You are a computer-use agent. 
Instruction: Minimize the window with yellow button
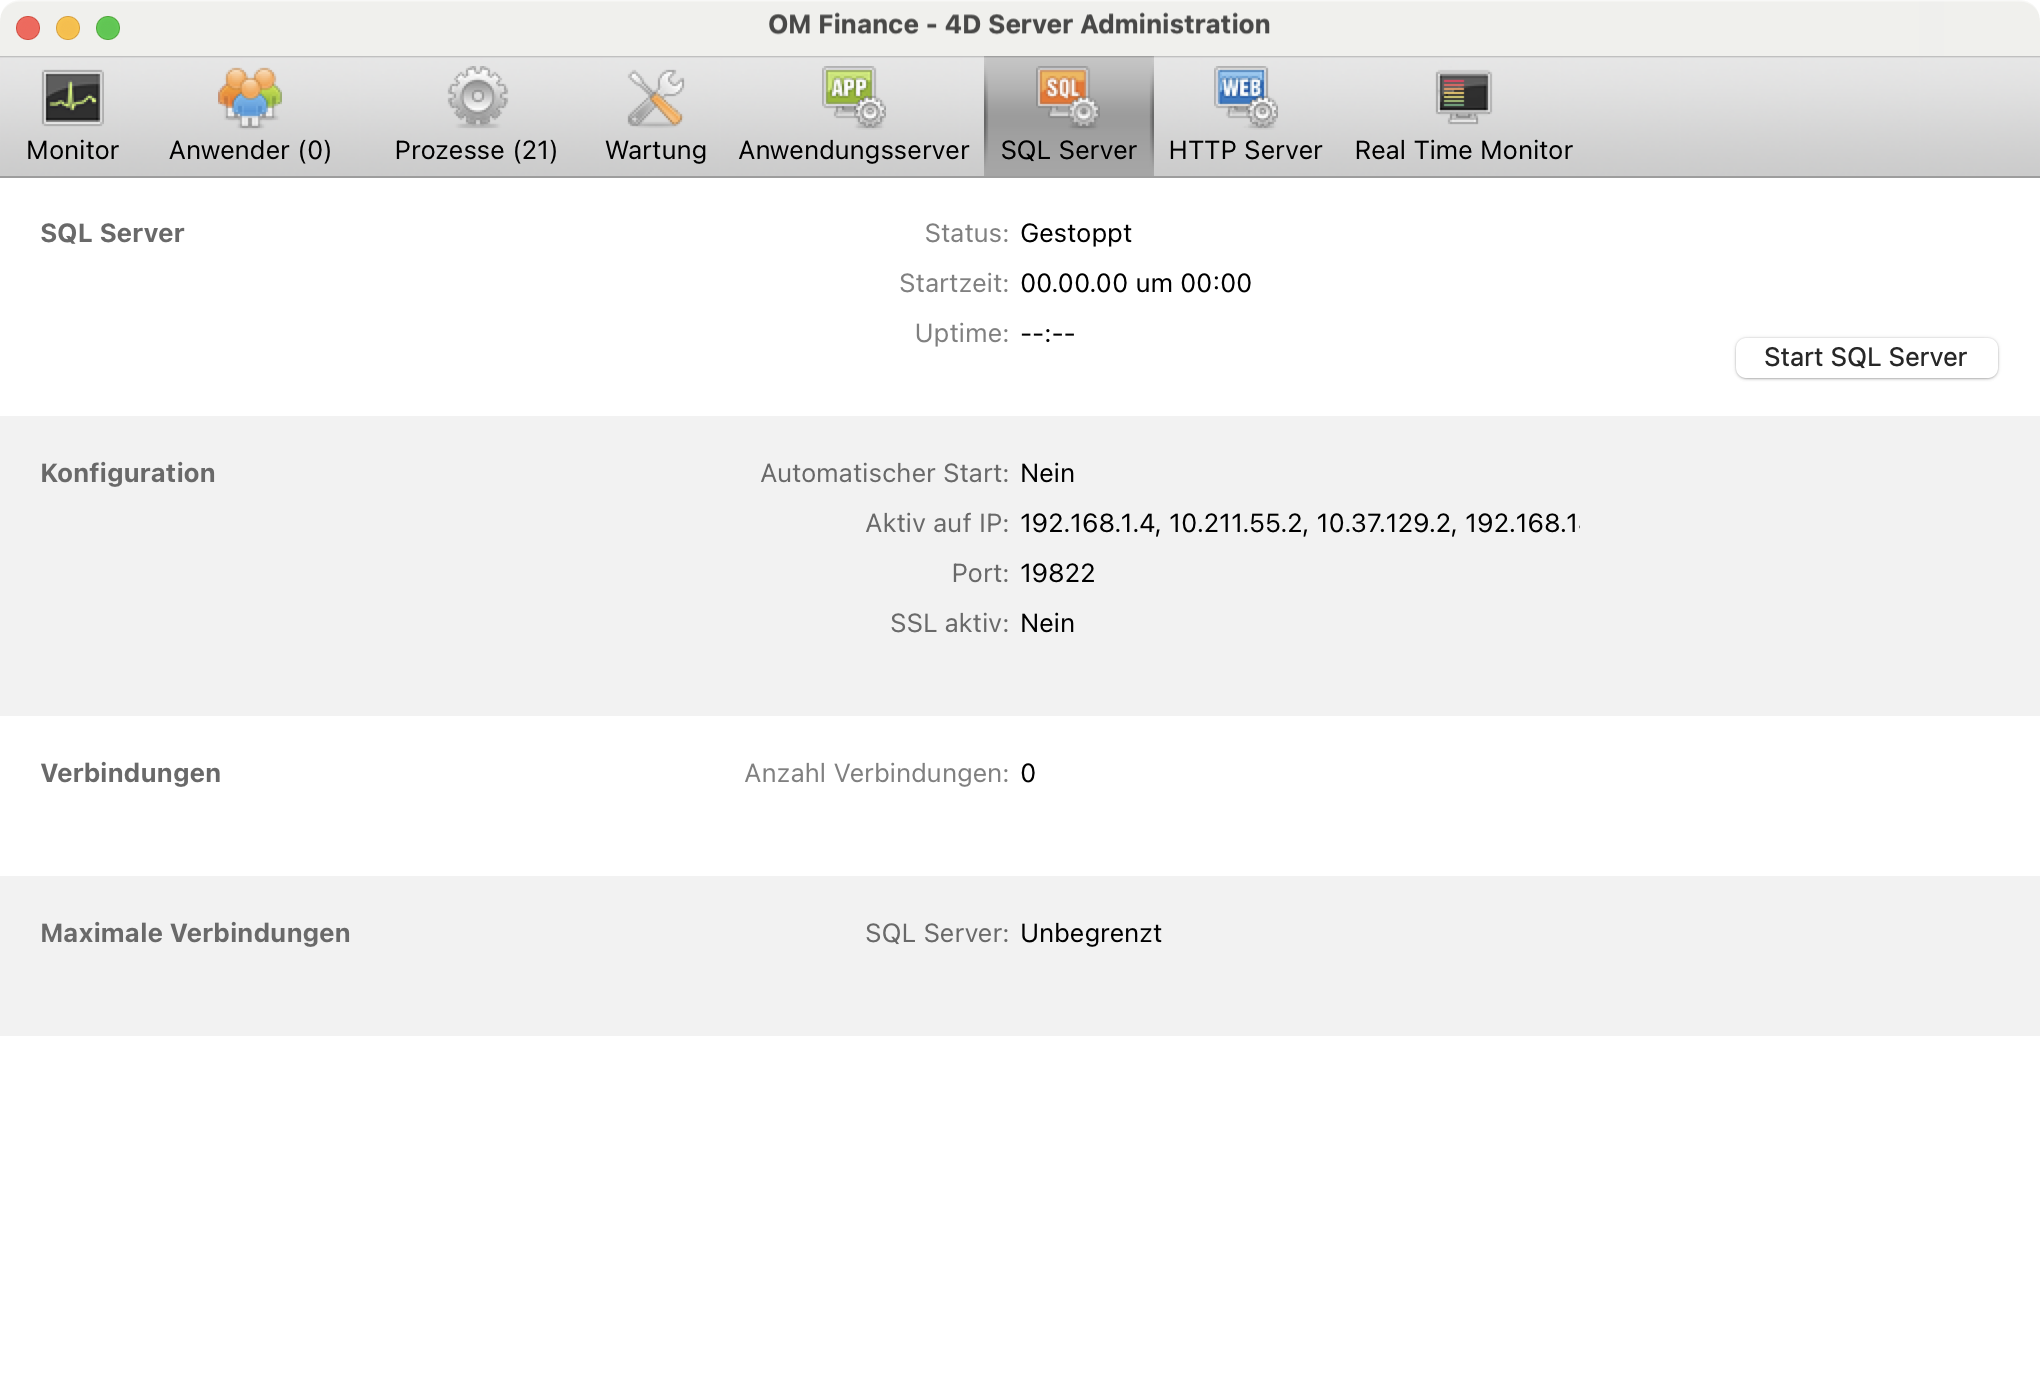click(x=68, y=28)
